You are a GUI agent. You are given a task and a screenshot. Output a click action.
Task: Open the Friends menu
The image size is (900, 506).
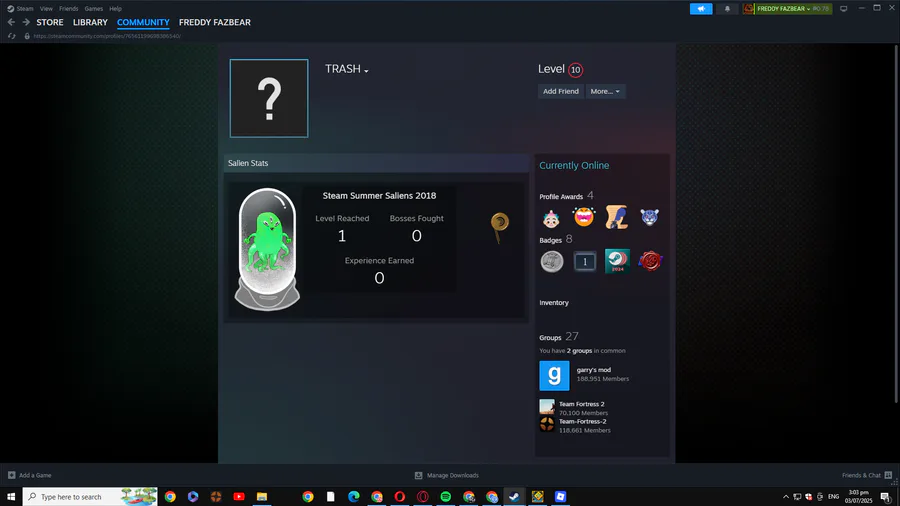pos(68,9)
